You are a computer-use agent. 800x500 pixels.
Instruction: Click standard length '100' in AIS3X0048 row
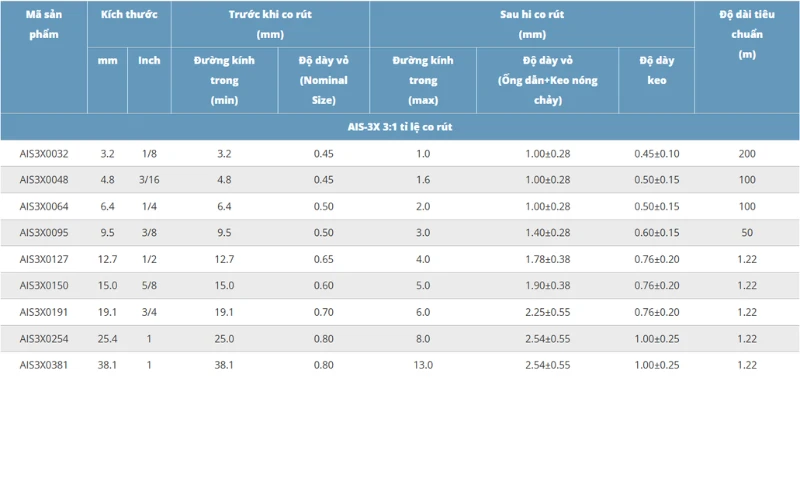pos(747,180)
